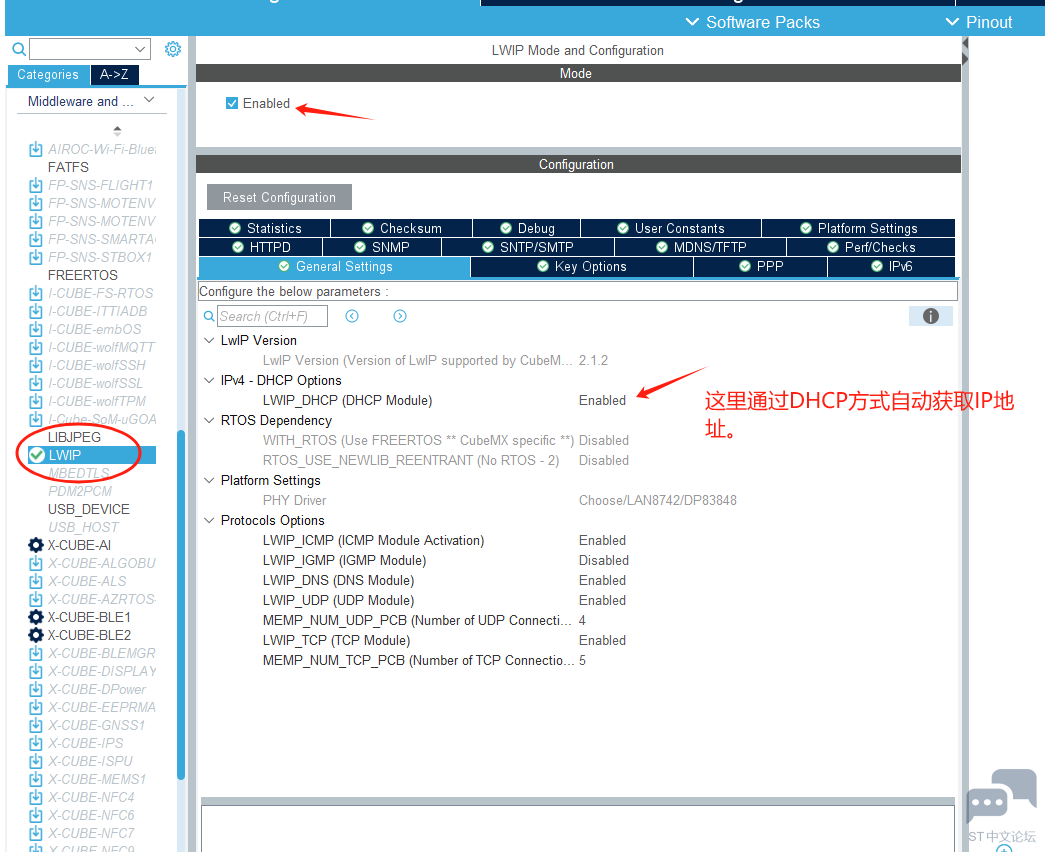This screenshot has width=1045, height=852.
Task: Open the HTTPD configuration tab
Action: click(x=261, y=247)
